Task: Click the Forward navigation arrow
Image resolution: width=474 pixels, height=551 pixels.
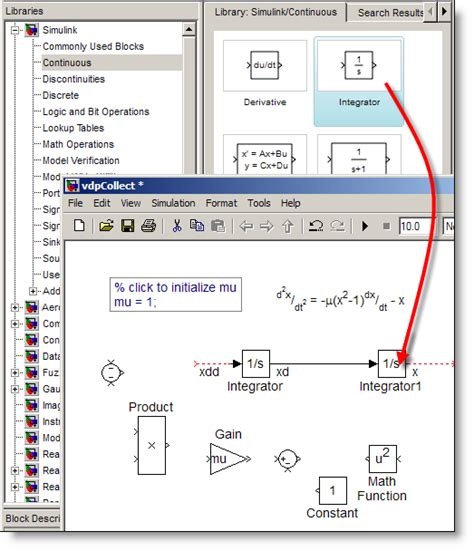Action: pos(267,226)
